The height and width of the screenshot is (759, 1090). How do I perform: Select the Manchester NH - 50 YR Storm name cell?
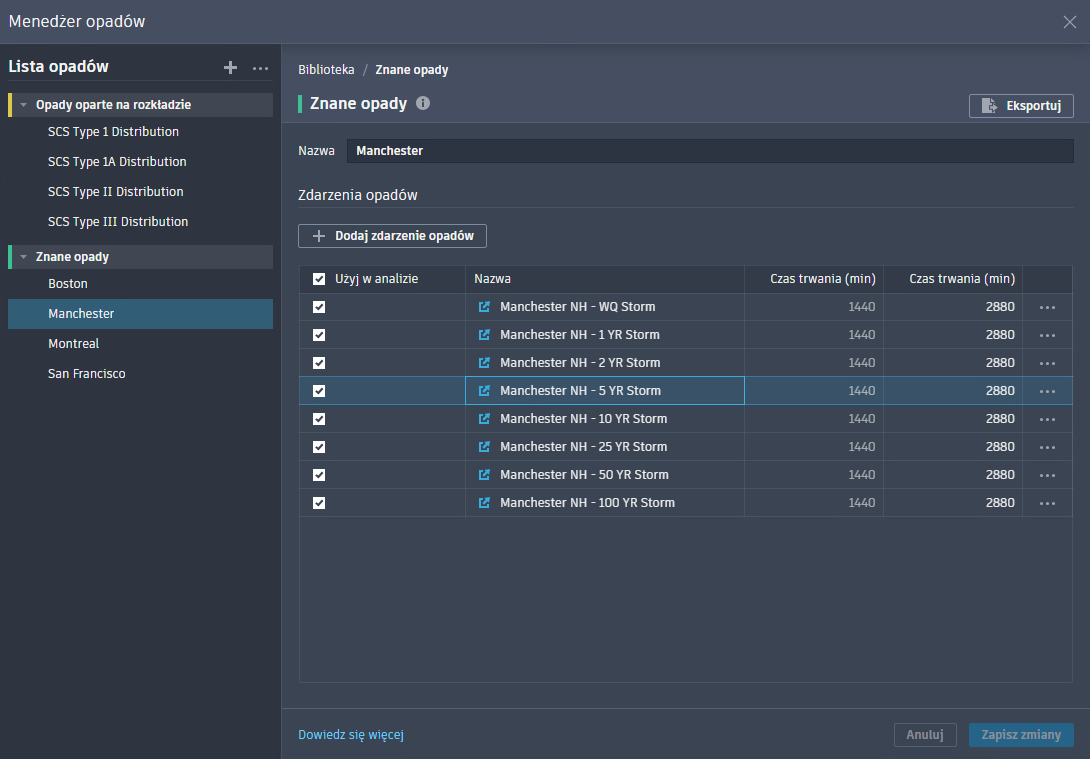[605, 475]
